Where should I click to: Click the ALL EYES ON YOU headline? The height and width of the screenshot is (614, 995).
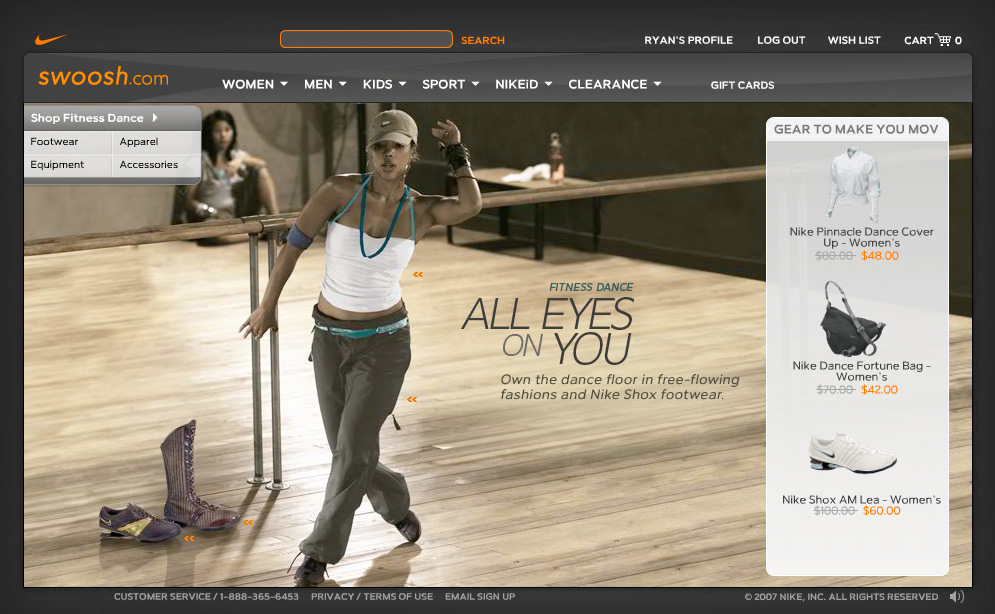point(547,330)
